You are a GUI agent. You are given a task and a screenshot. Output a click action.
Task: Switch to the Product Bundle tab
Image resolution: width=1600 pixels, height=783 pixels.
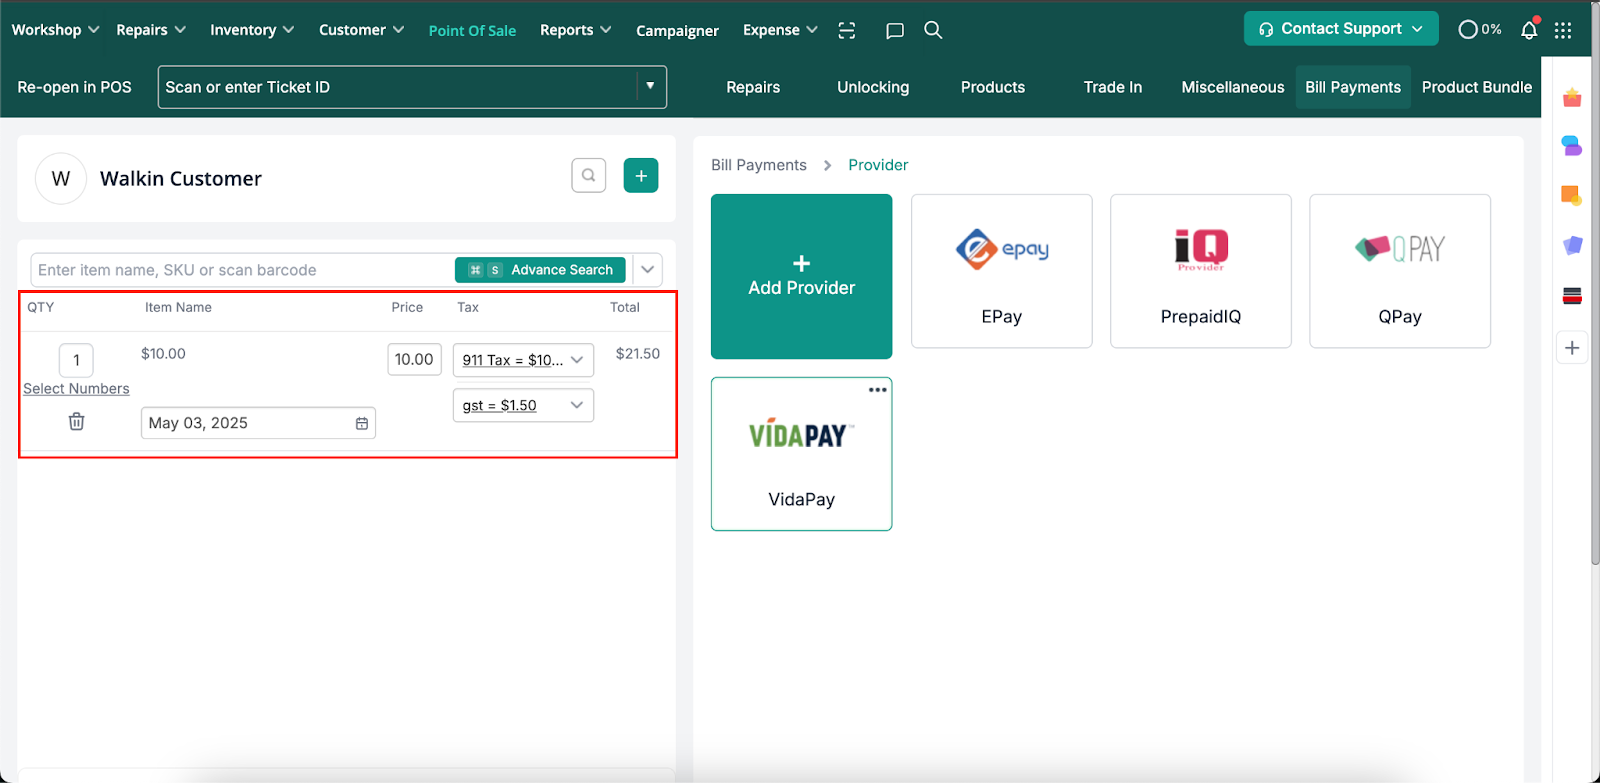[1476, 87]
